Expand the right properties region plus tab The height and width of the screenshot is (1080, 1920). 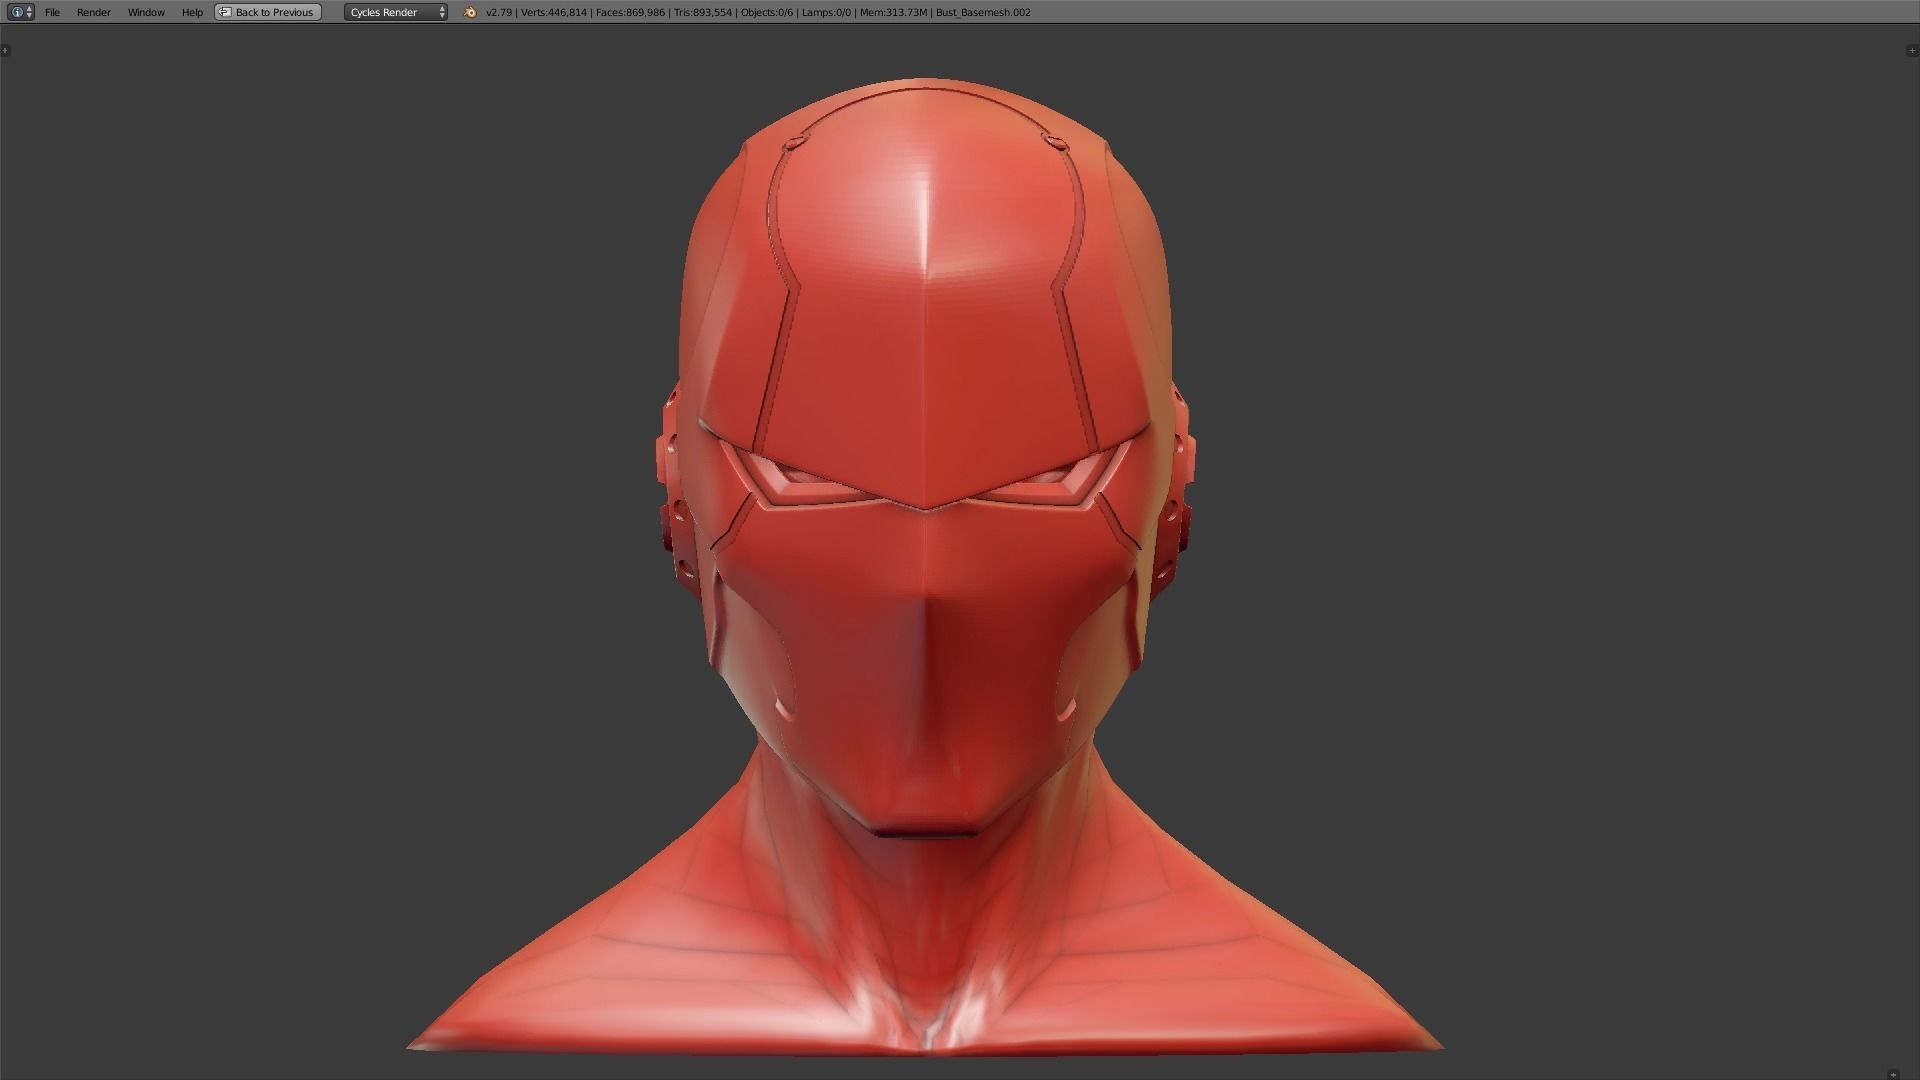pyautogui.click(x=1913, y=50)
